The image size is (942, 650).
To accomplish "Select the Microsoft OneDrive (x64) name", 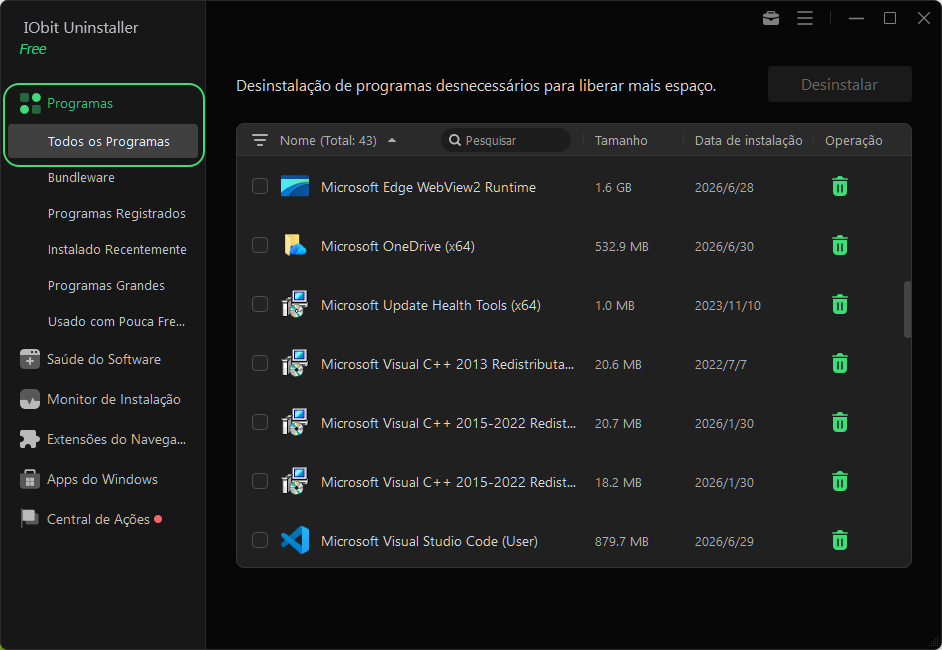I will [x=398, y=246].
